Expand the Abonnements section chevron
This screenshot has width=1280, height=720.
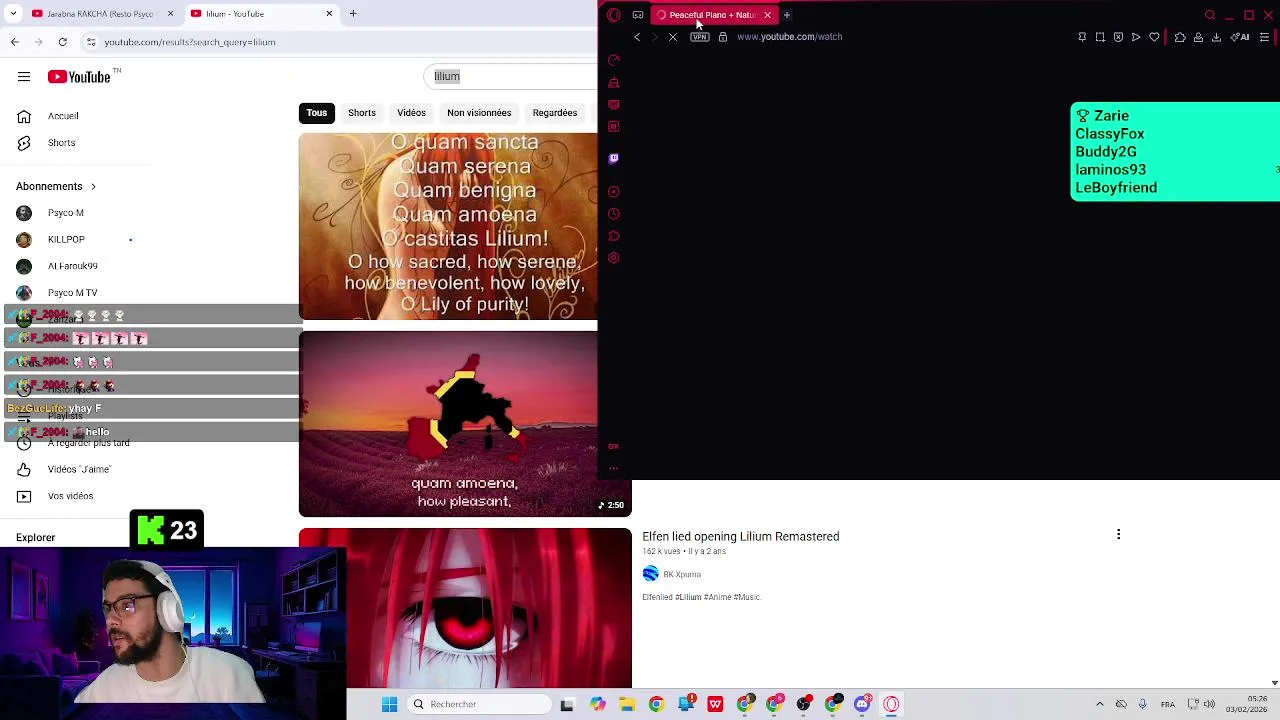click(x=93, y=187)
